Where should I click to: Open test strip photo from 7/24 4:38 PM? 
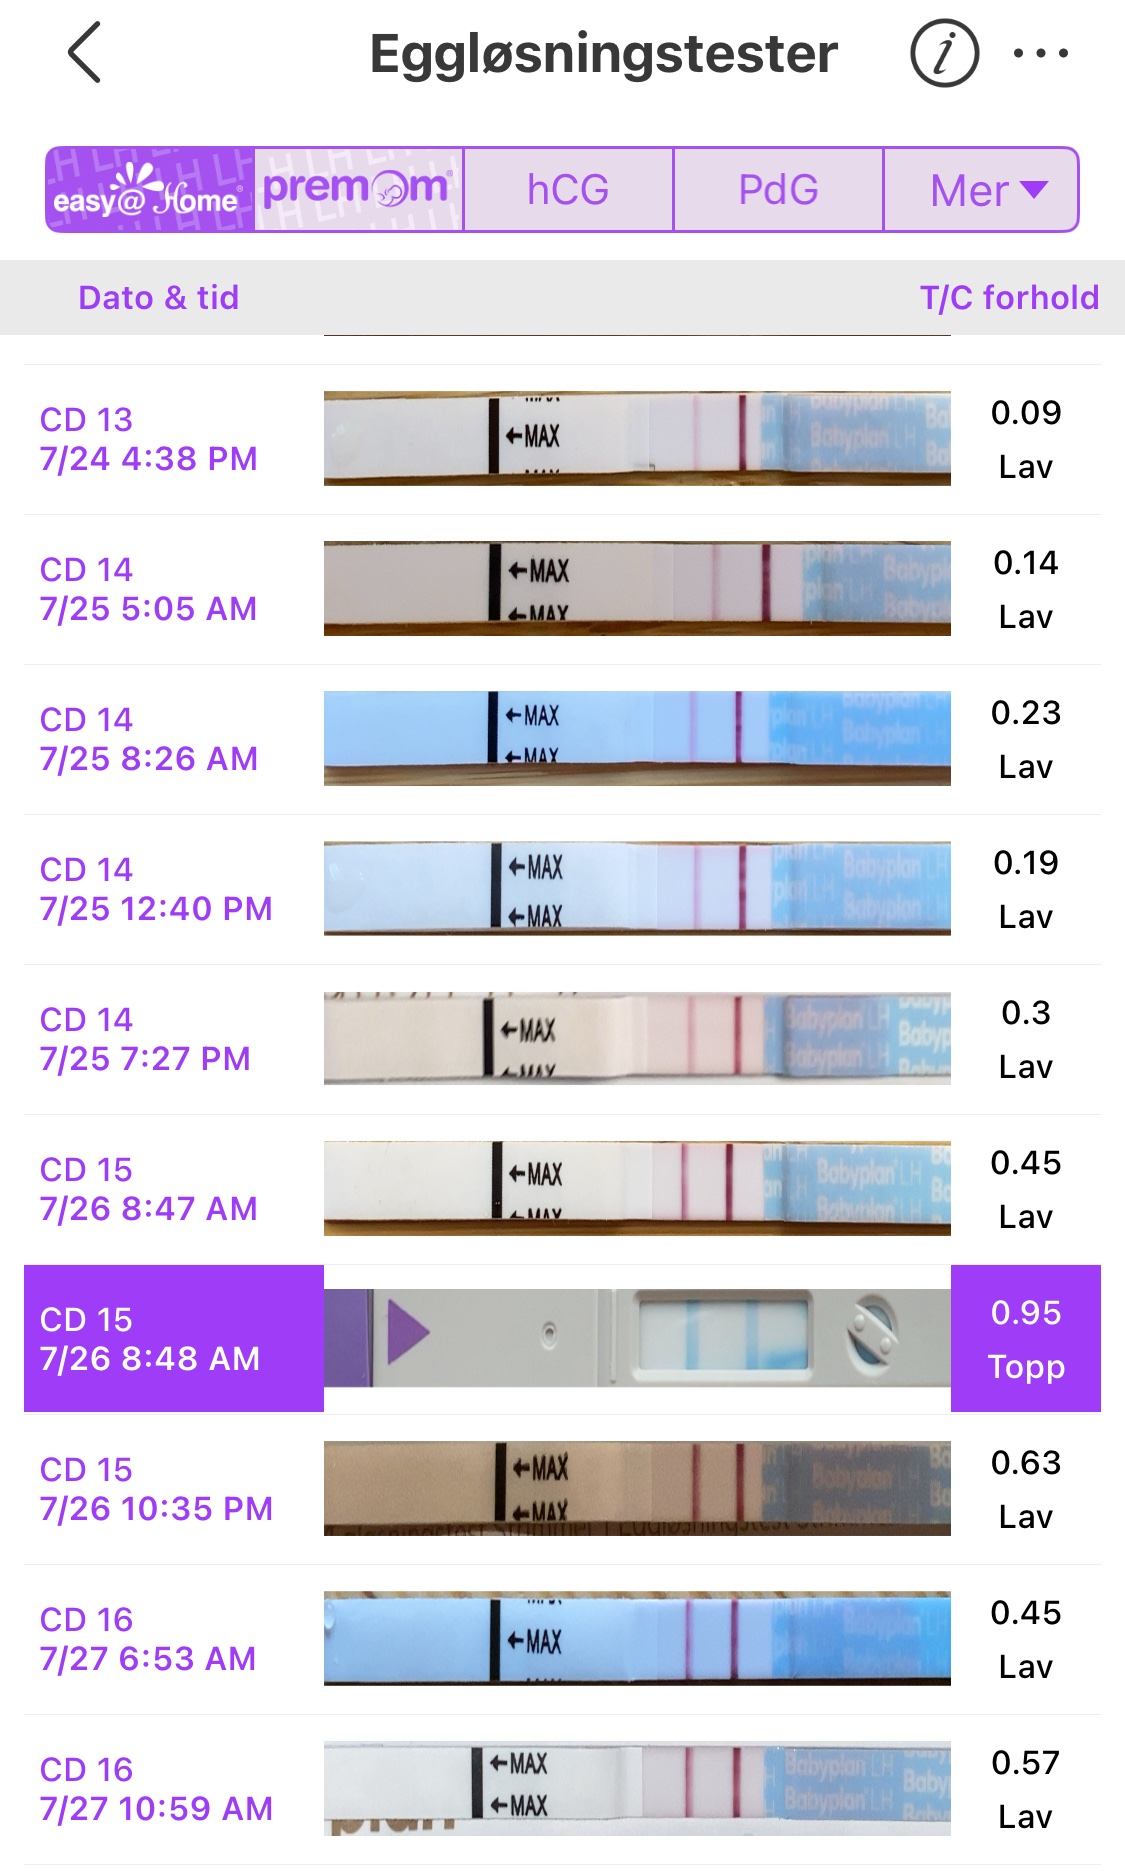tap(637, 439)
